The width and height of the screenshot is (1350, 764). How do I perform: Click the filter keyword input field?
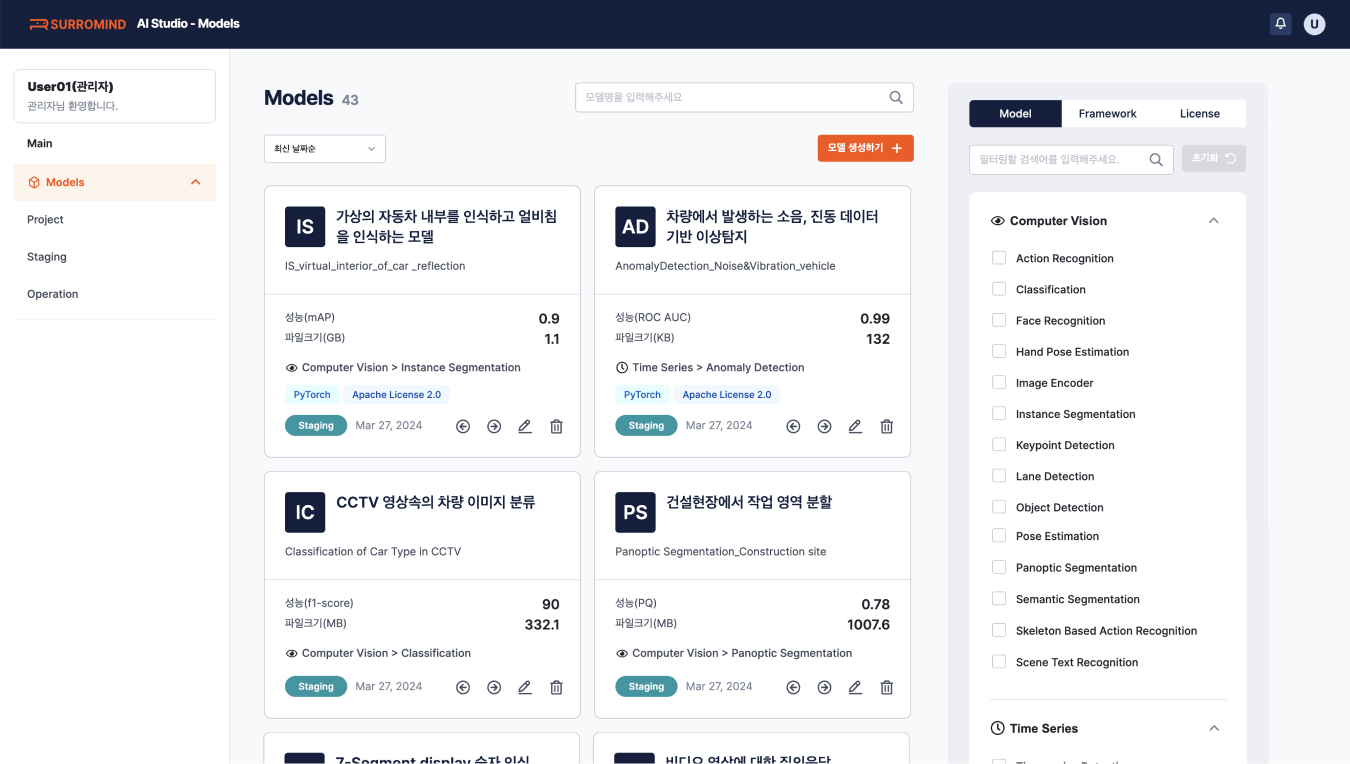click(1060, 158)
